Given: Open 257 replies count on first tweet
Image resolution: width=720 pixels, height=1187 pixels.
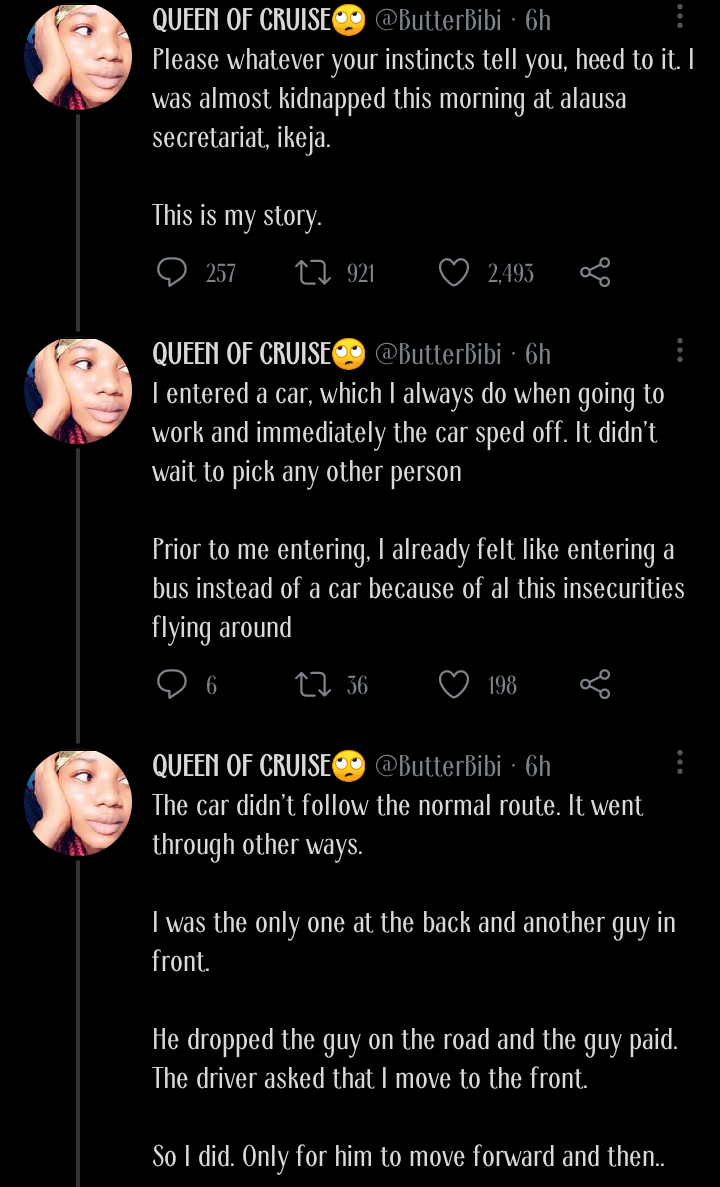Looking at the screenshot, I should coord(221,273).
